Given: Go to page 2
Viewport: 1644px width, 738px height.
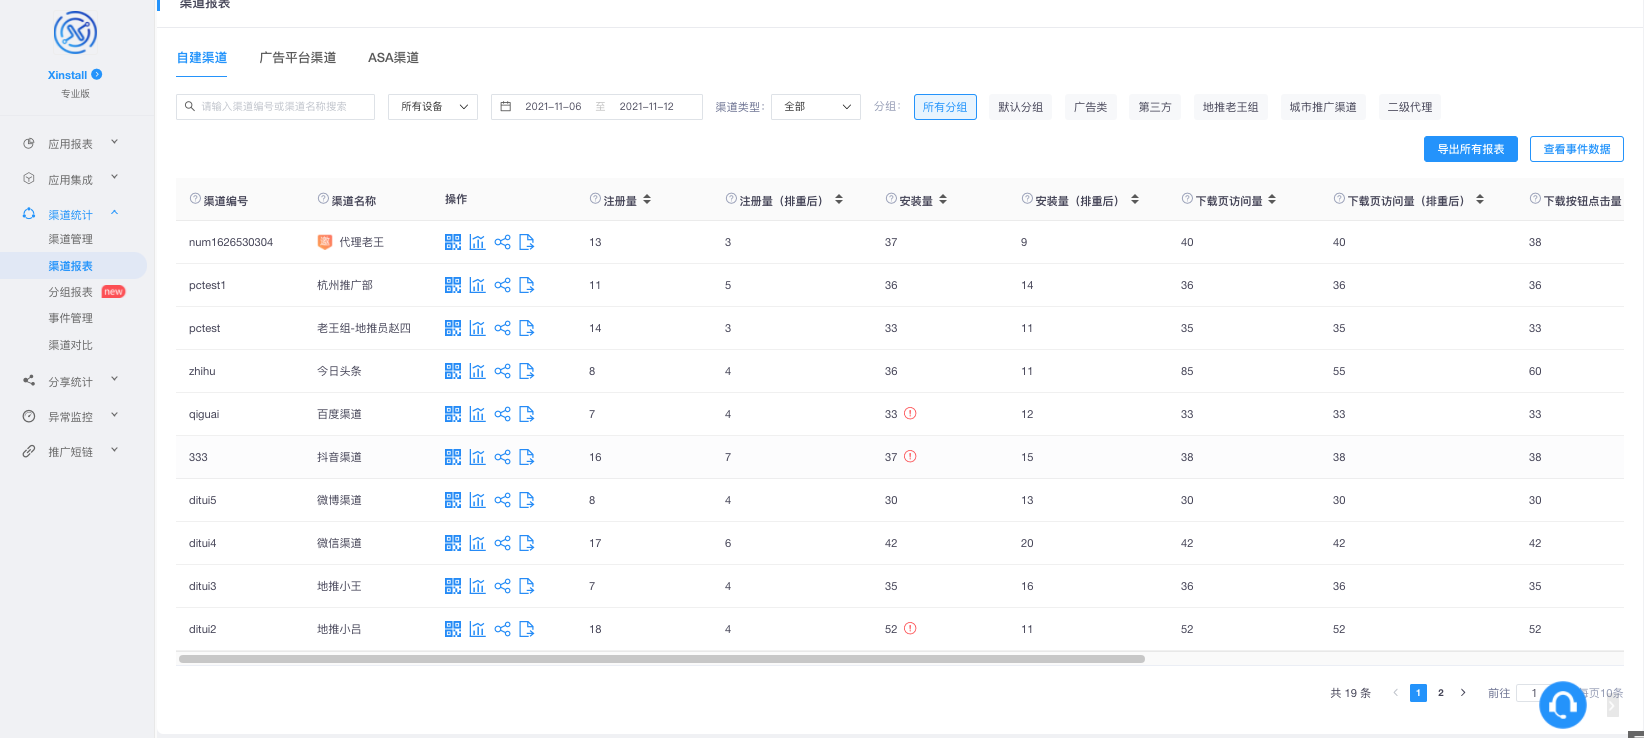Looking at the screenshot, I should click(1441, 693).
